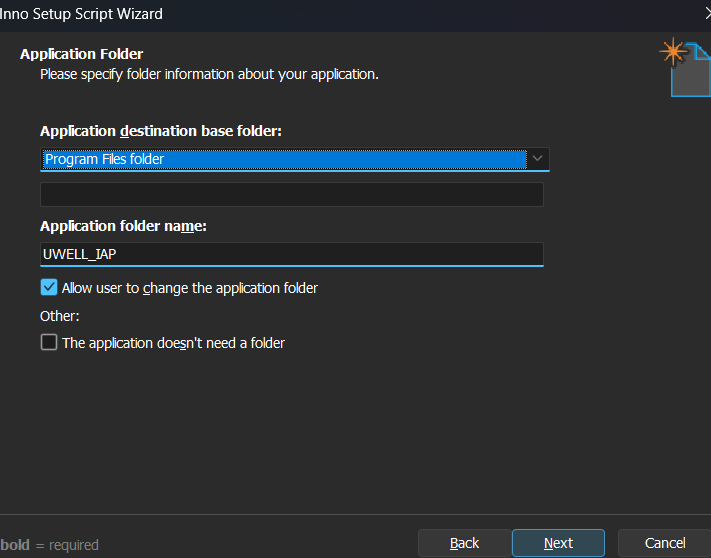Image resolution: width=711 pixels, height=558 pixels.
Task: Cancel the script wizard
Action: pyautogui.click(x=665, y=543)
